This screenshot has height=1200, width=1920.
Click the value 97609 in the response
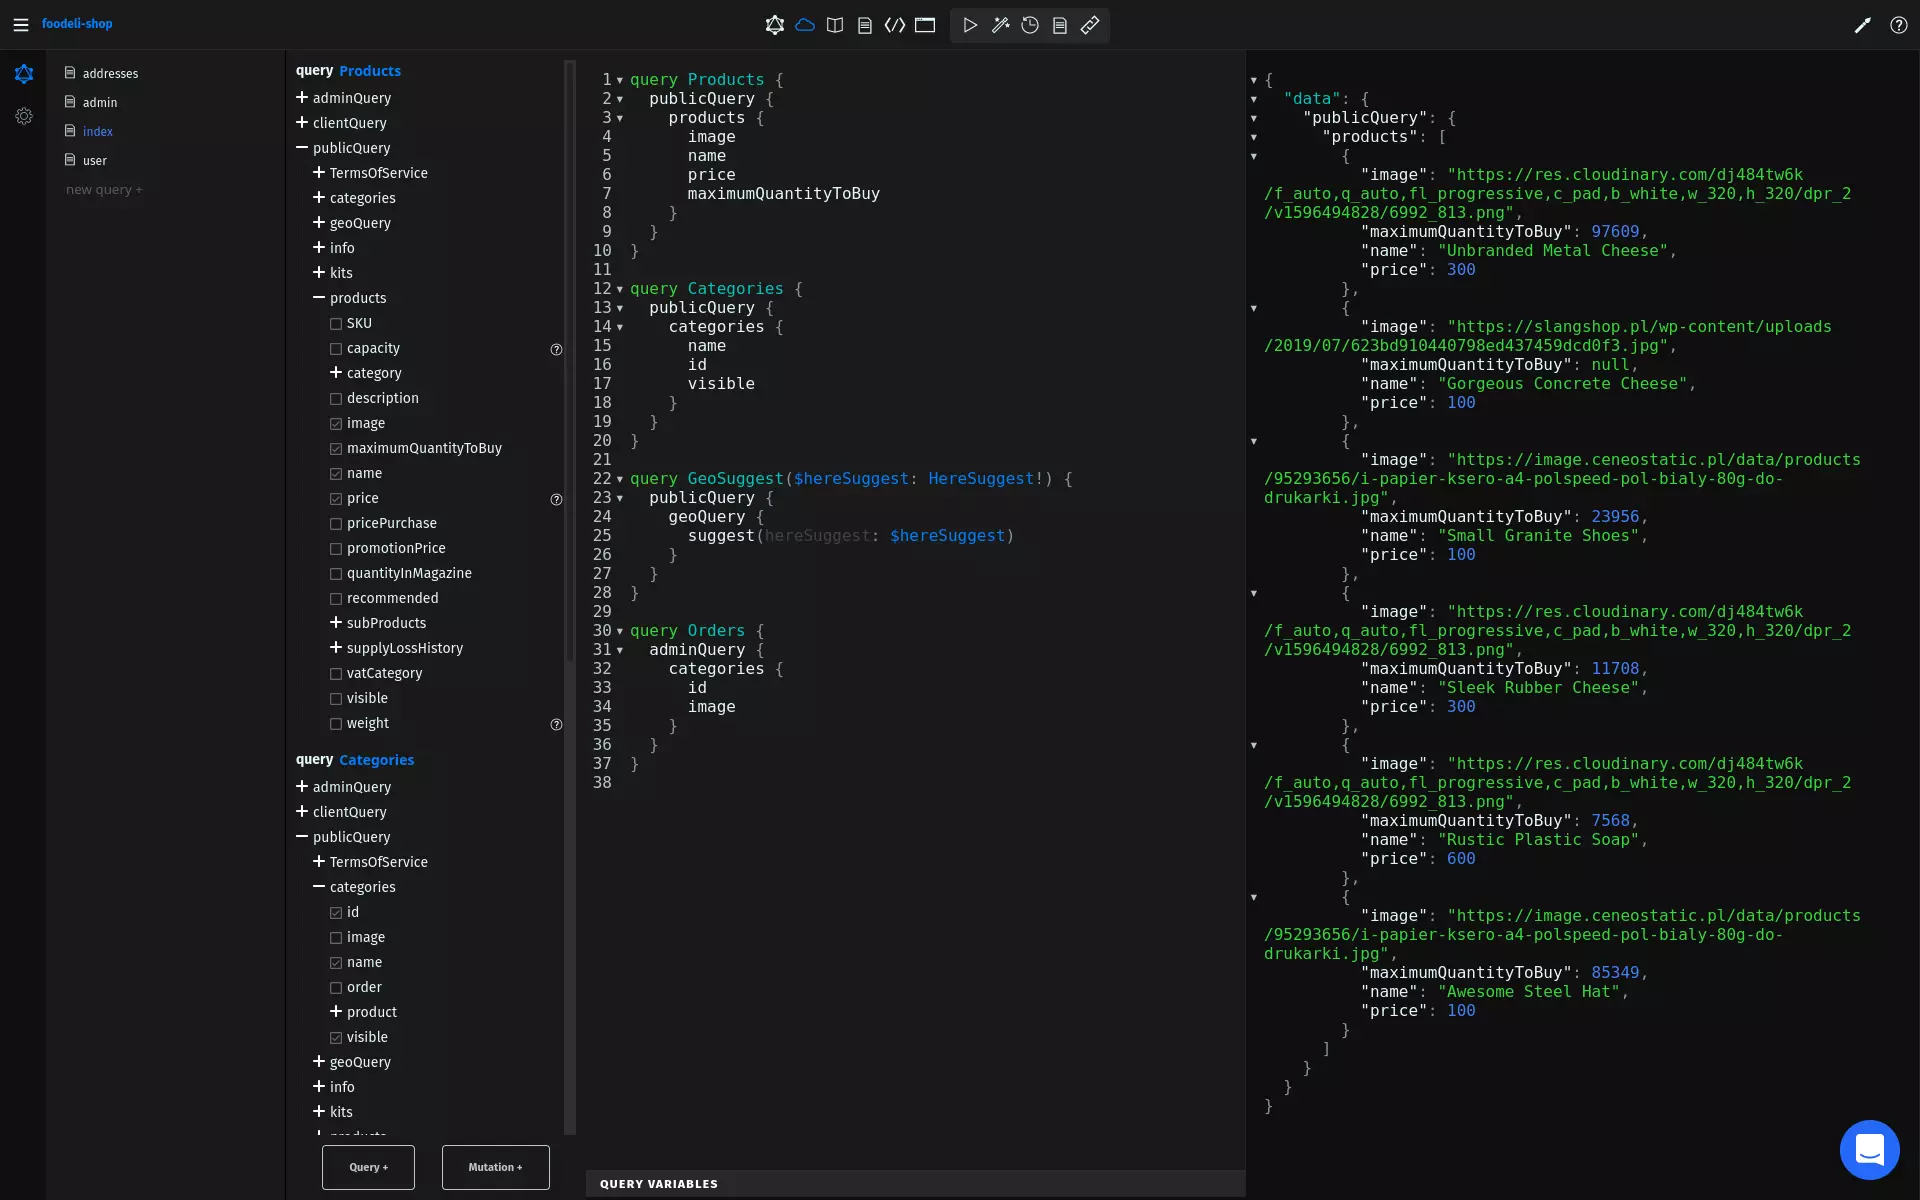pyautogui.click(x=1615, y=232)
